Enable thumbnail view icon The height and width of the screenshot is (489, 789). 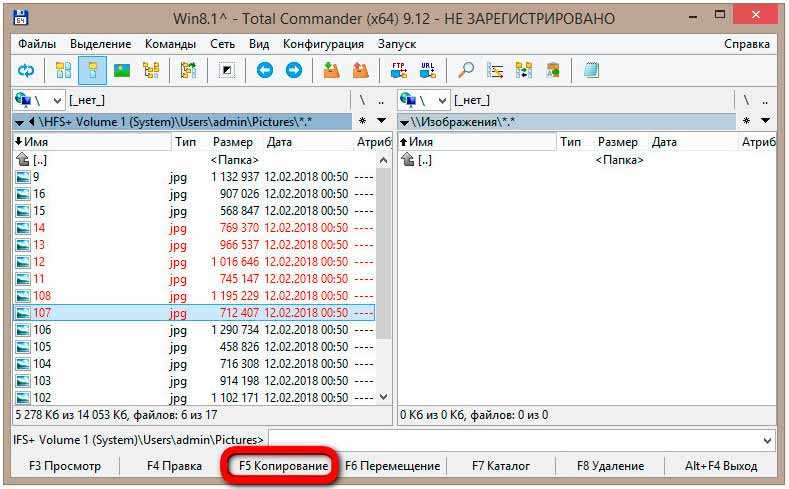click(122, 70)
